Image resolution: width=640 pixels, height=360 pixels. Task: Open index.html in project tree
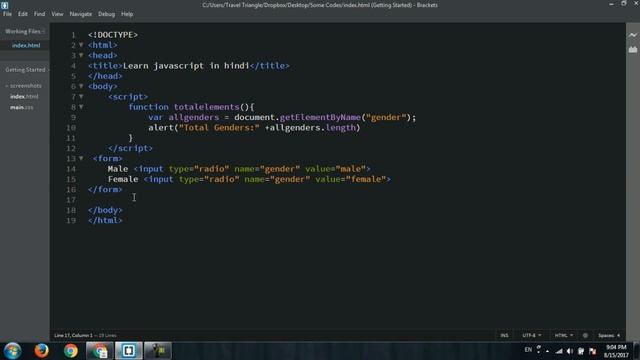point(24,97)
